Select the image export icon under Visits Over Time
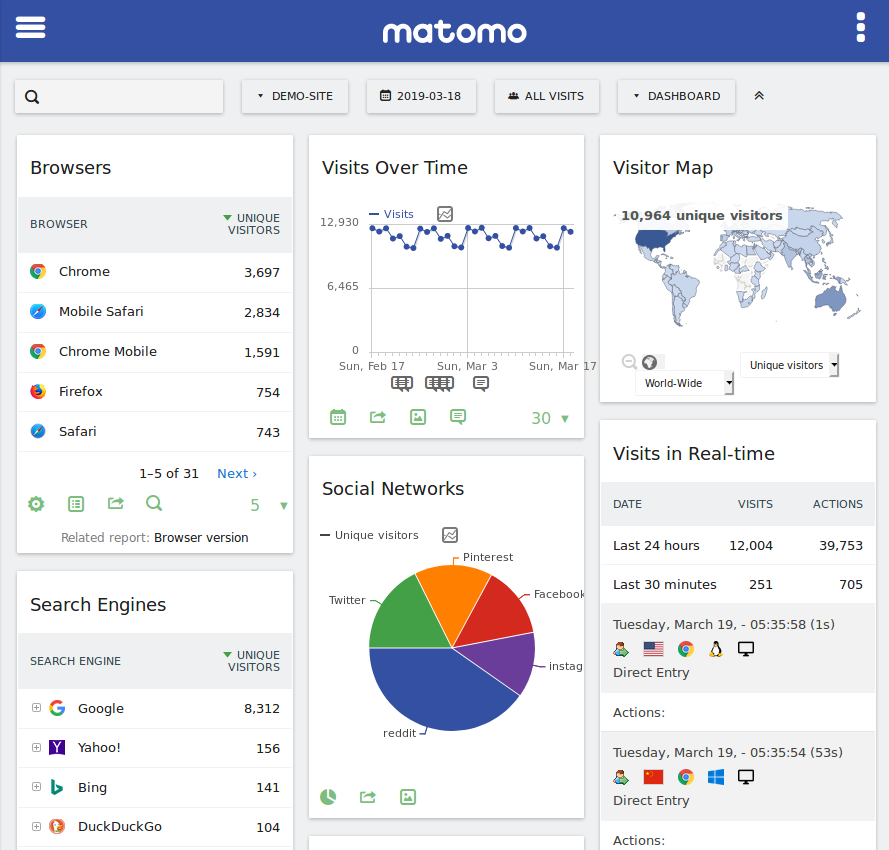This screenshot has height=850, width=889. (417, 417)
